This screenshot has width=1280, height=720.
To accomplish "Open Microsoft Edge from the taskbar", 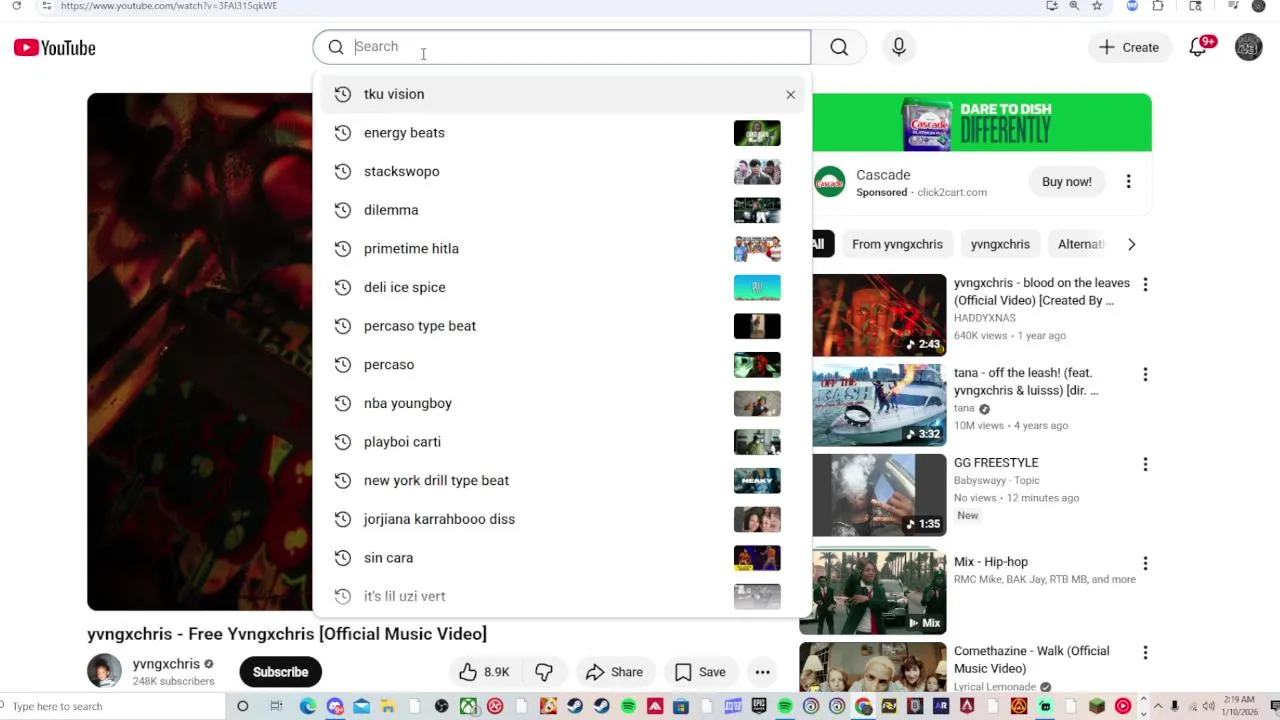I will 308,706.
